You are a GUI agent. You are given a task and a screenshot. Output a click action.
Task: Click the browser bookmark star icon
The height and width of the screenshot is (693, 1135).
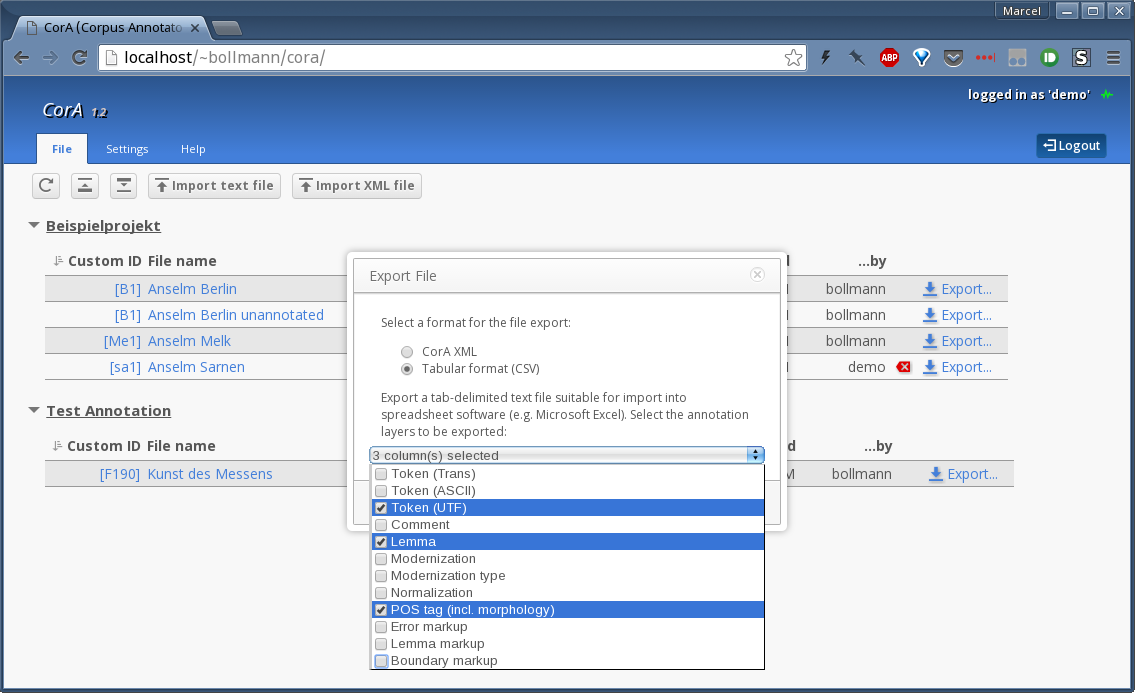(x=793, y=58)
